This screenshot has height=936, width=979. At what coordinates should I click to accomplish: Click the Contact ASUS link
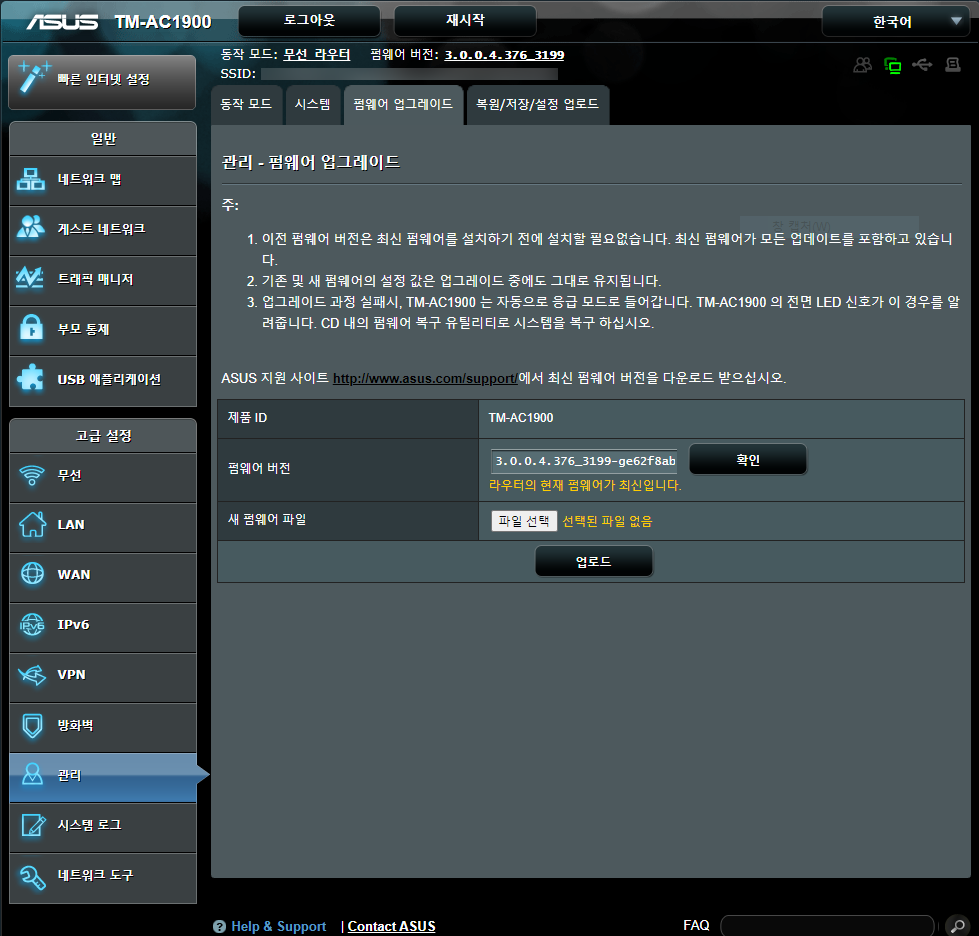pyautogui.click(x=391, y=927)
